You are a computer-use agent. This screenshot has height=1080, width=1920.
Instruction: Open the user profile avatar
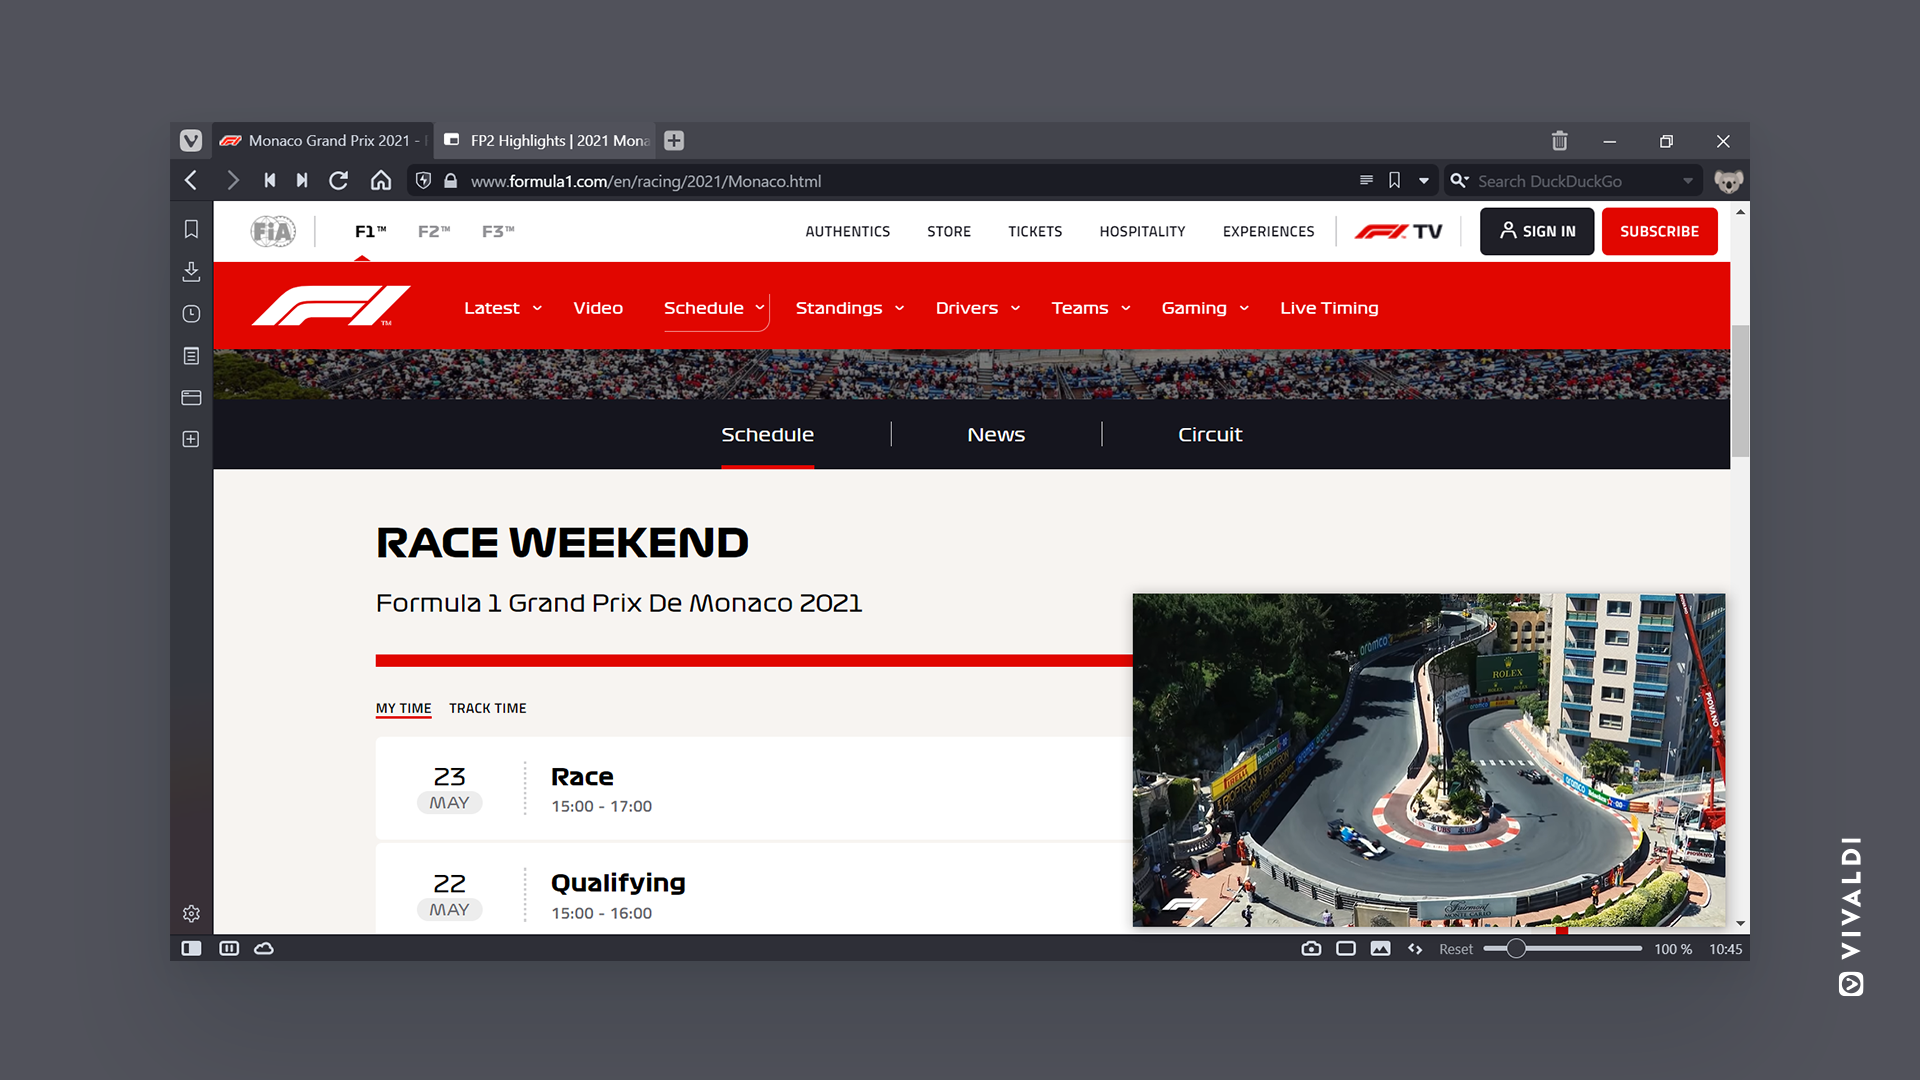click(1728, 181)
